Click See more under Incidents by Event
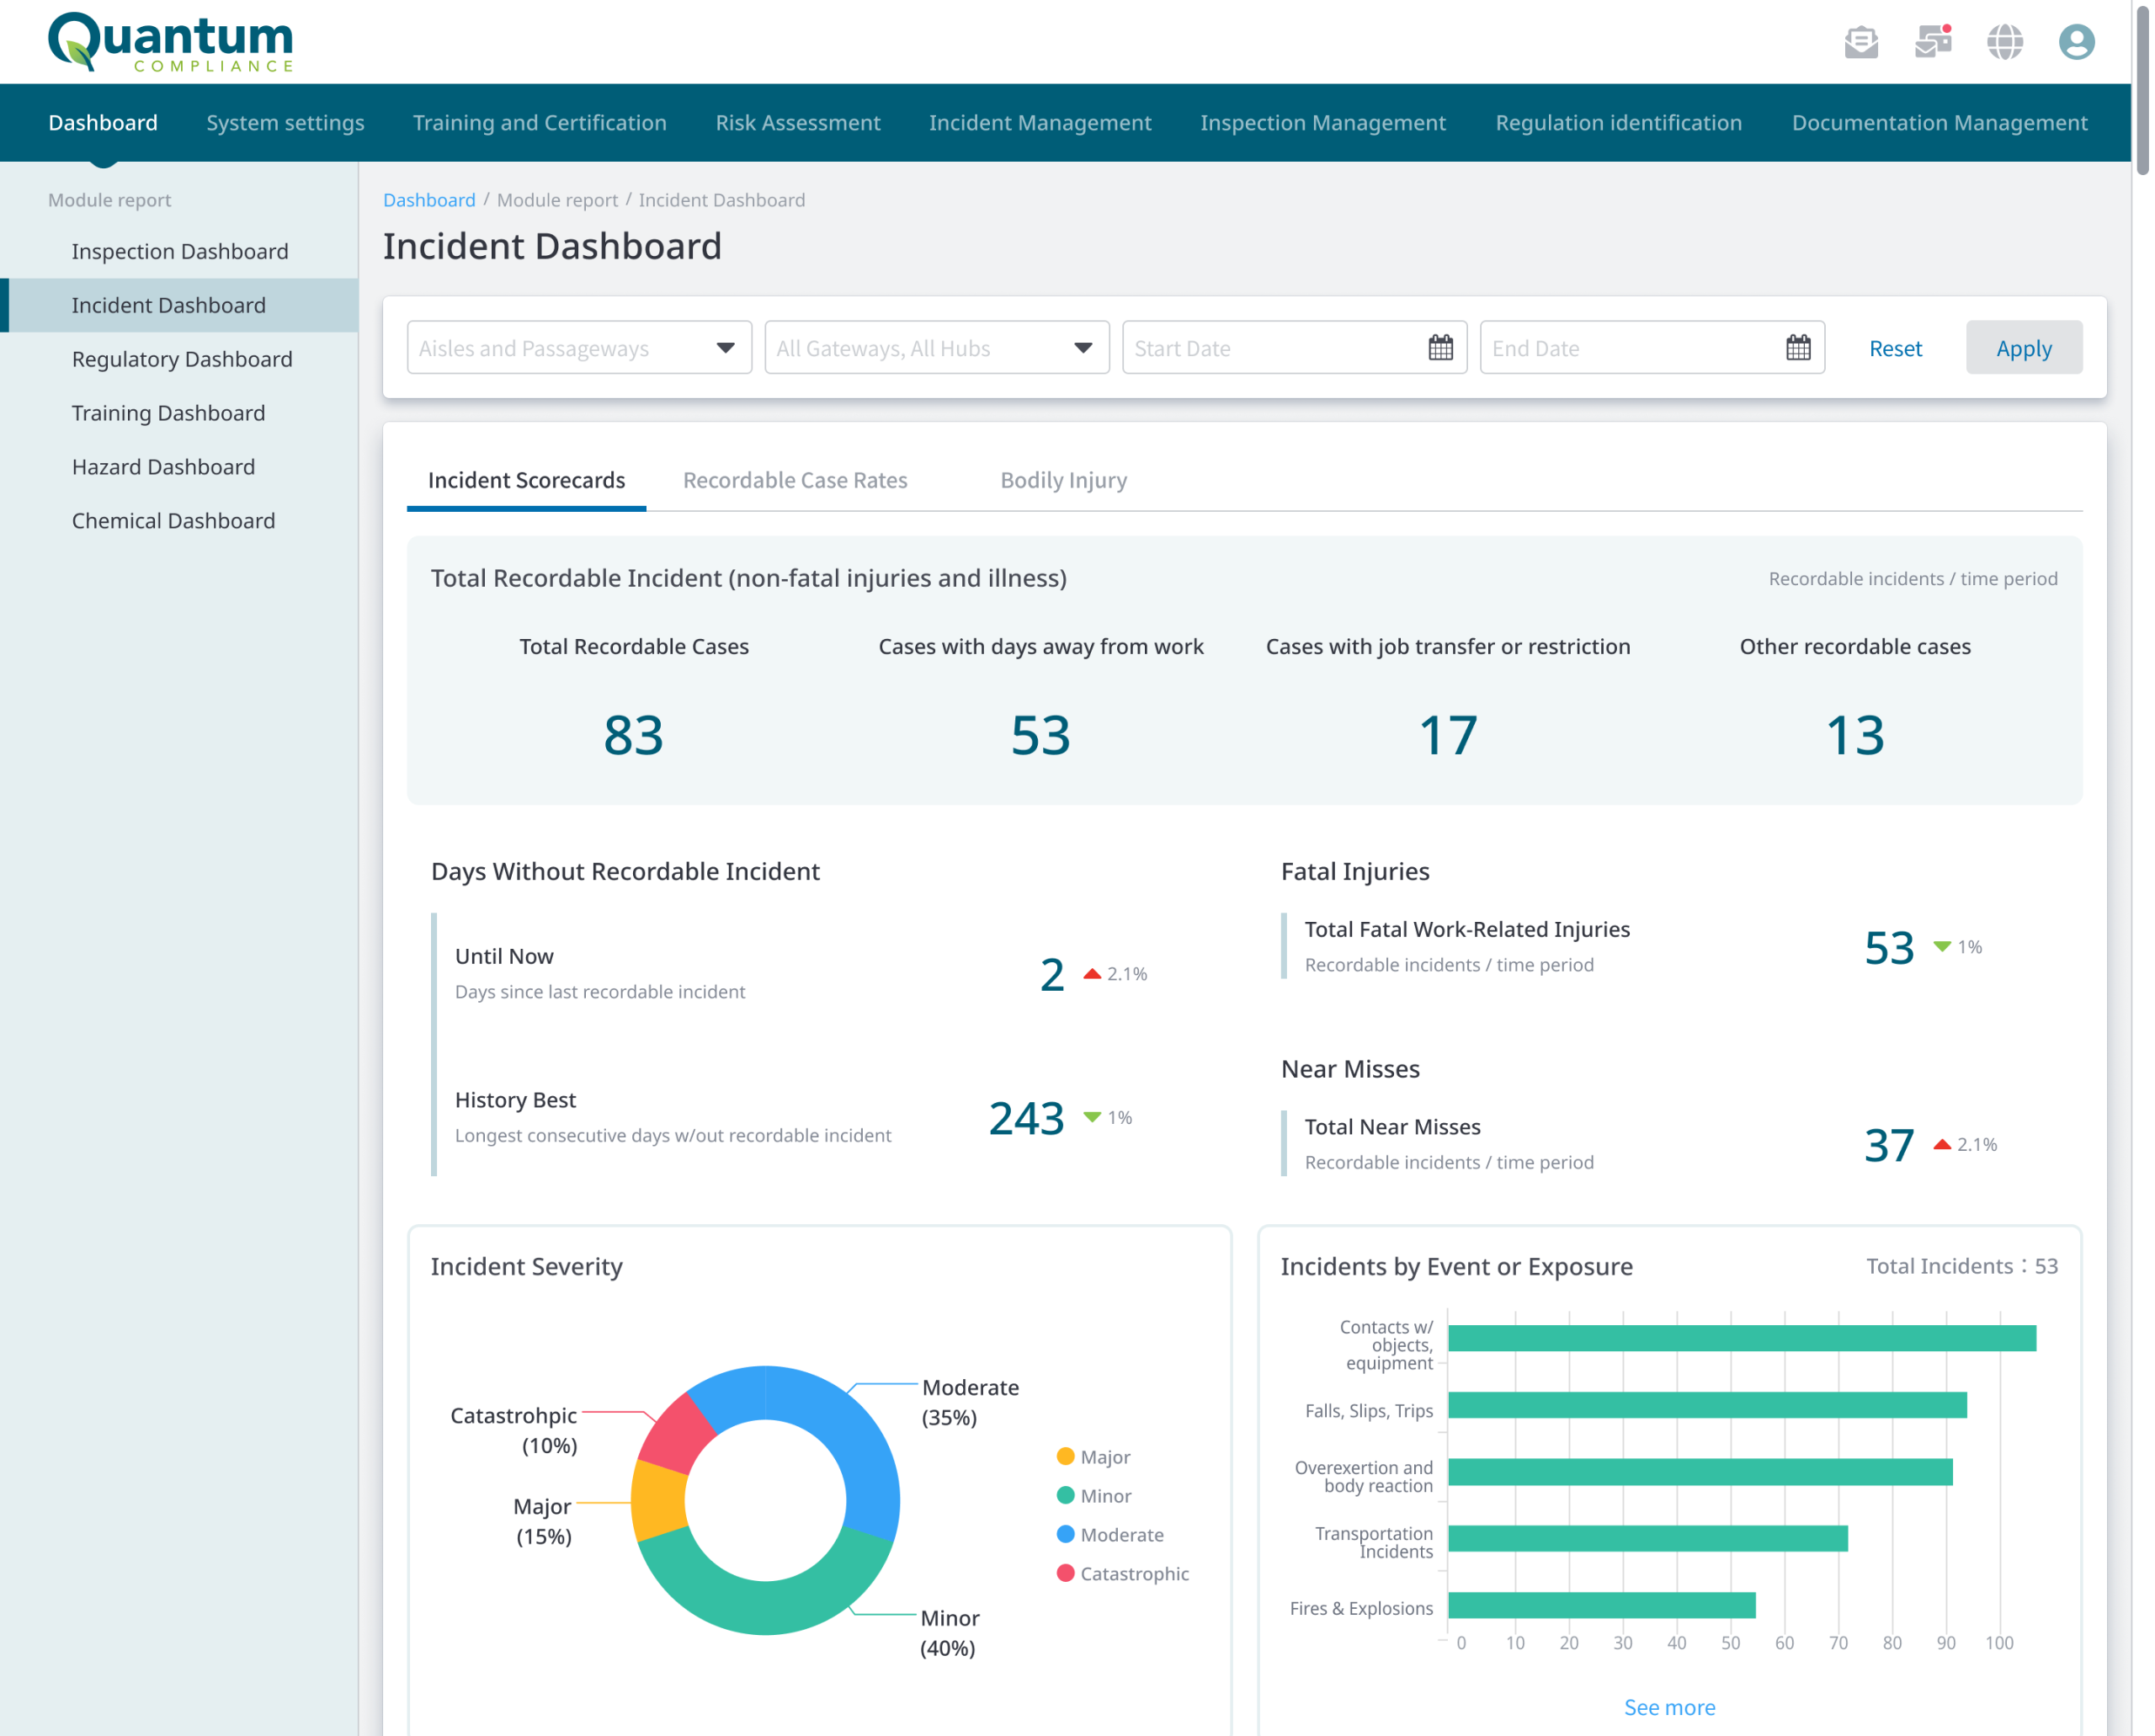2155x1736 pixels. [x=1669, y=1707]
